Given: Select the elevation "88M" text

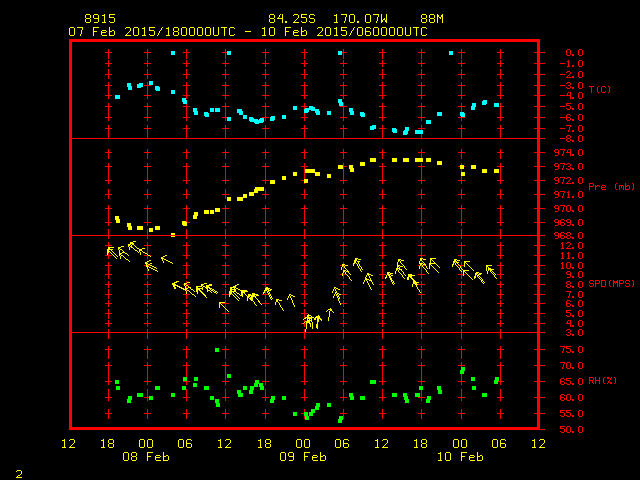Looking at the screenshot, I should (x=432, y=19).
